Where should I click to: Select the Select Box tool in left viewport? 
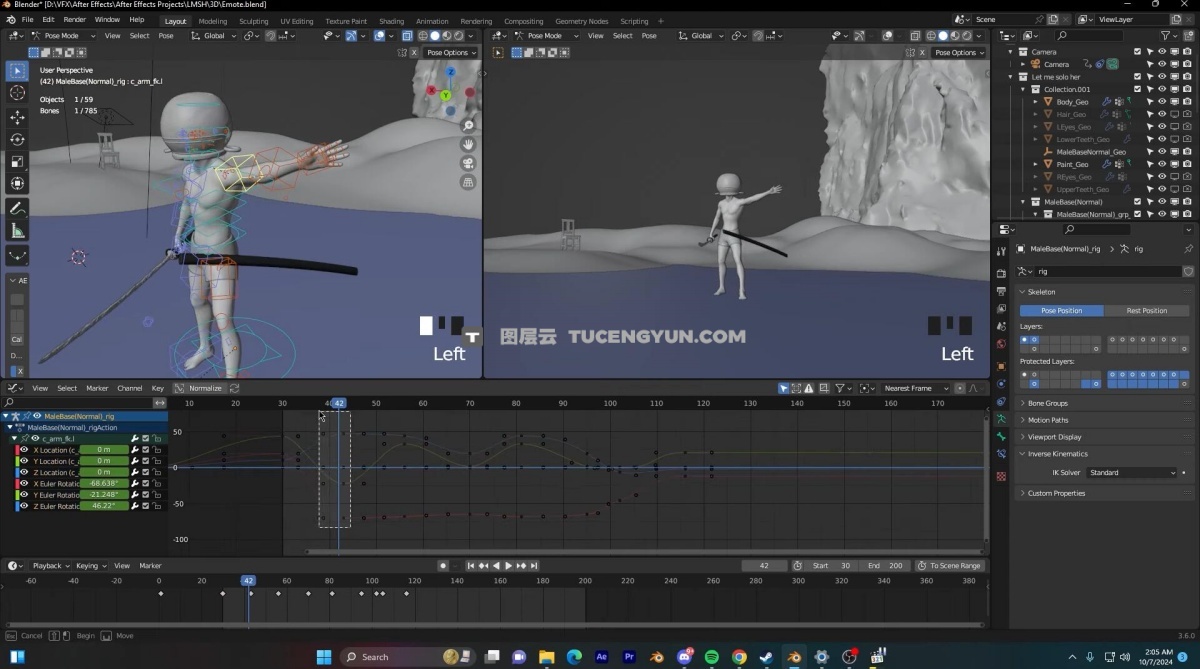pyautogui.click(x=17, y=71)
